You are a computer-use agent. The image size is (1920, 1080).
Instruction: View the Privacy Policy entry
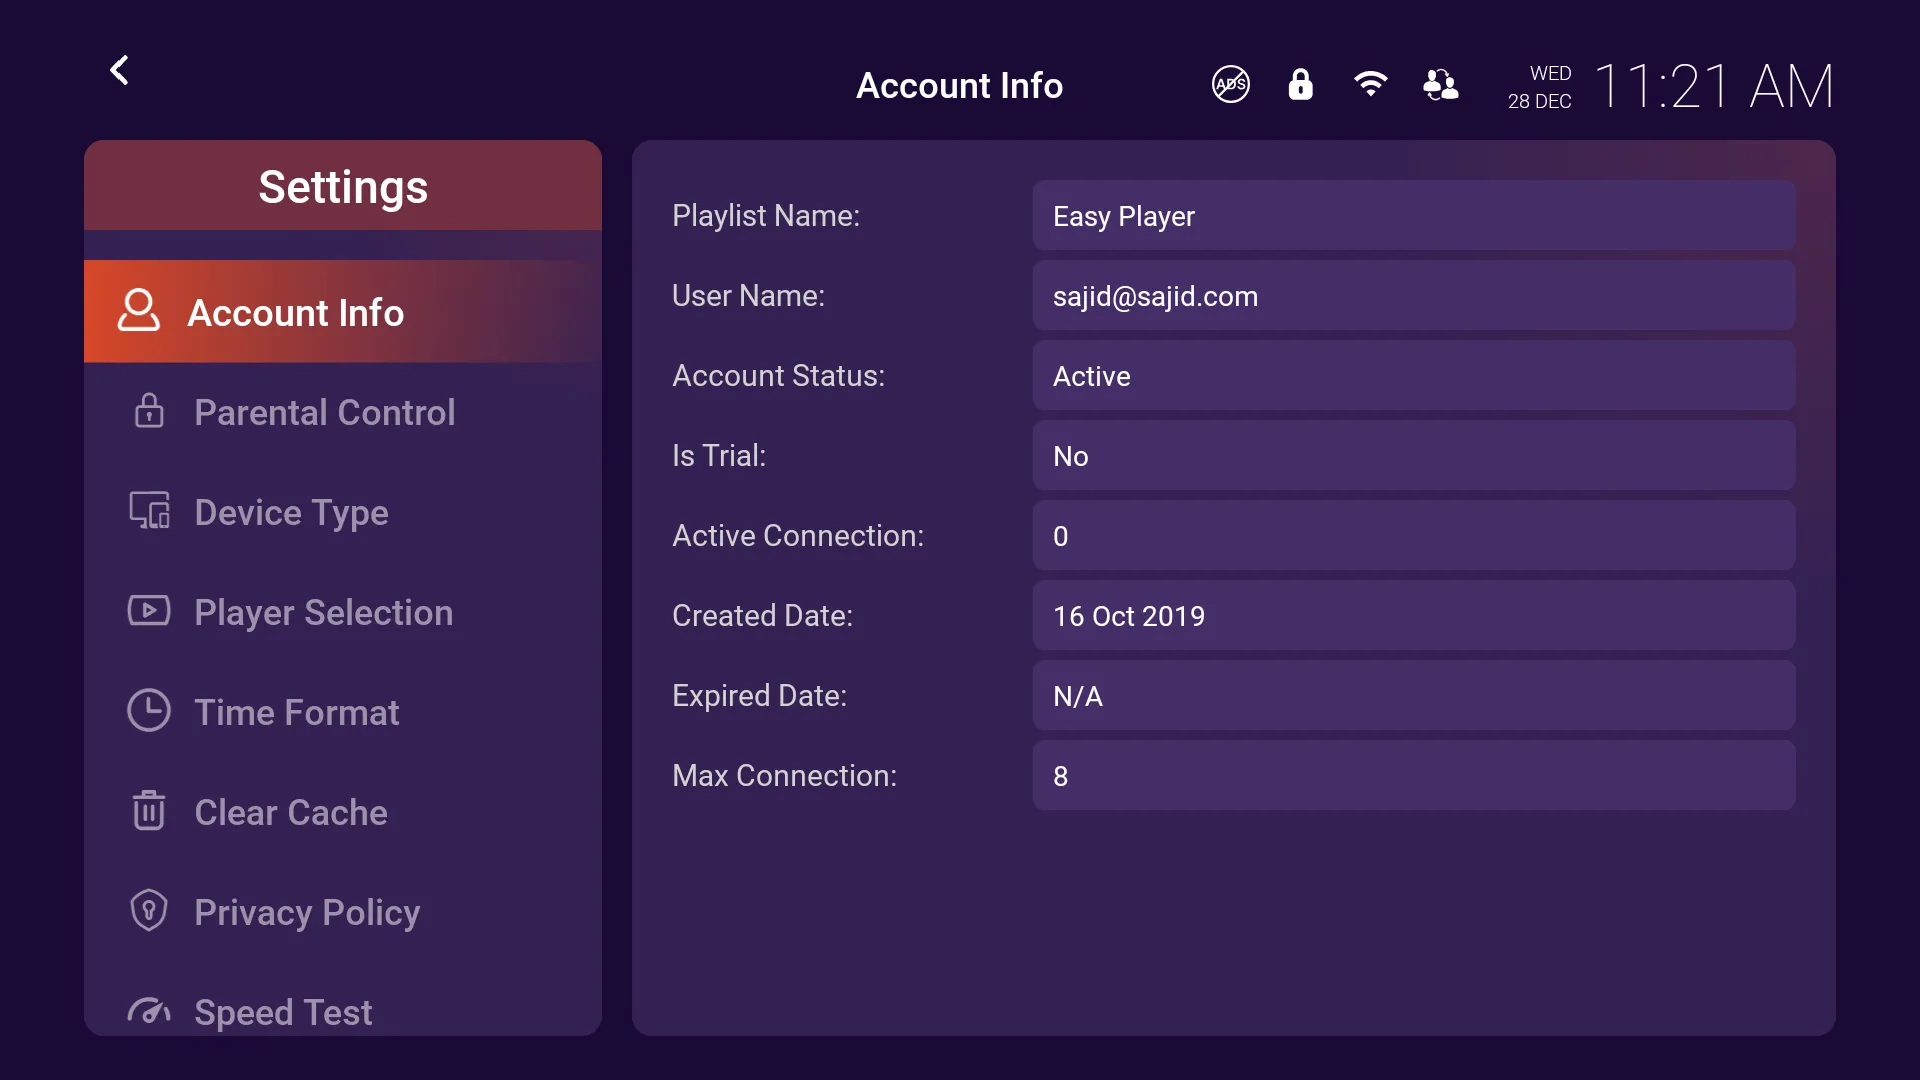pos(343,912)
